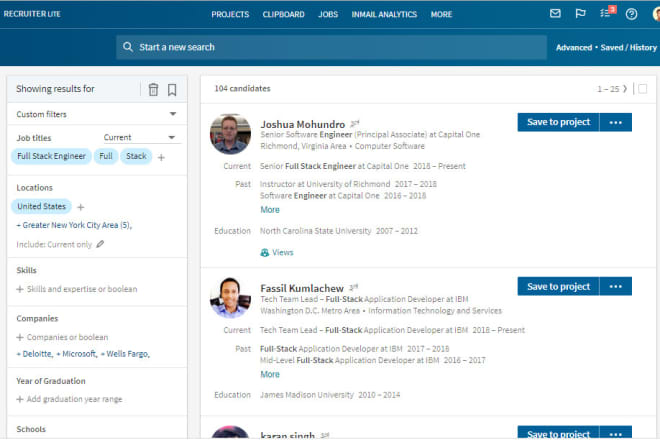Clear search filters with trash icon
The height and width of the screenshot is (440, 660).
153,89
